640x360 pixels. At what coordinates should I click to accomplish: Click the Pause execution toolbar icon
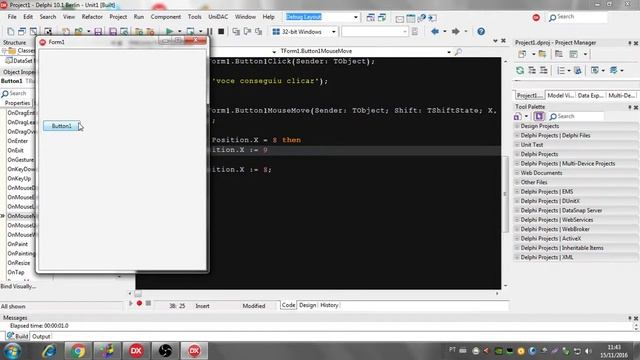pyautogui.click(x=210, y=31)
